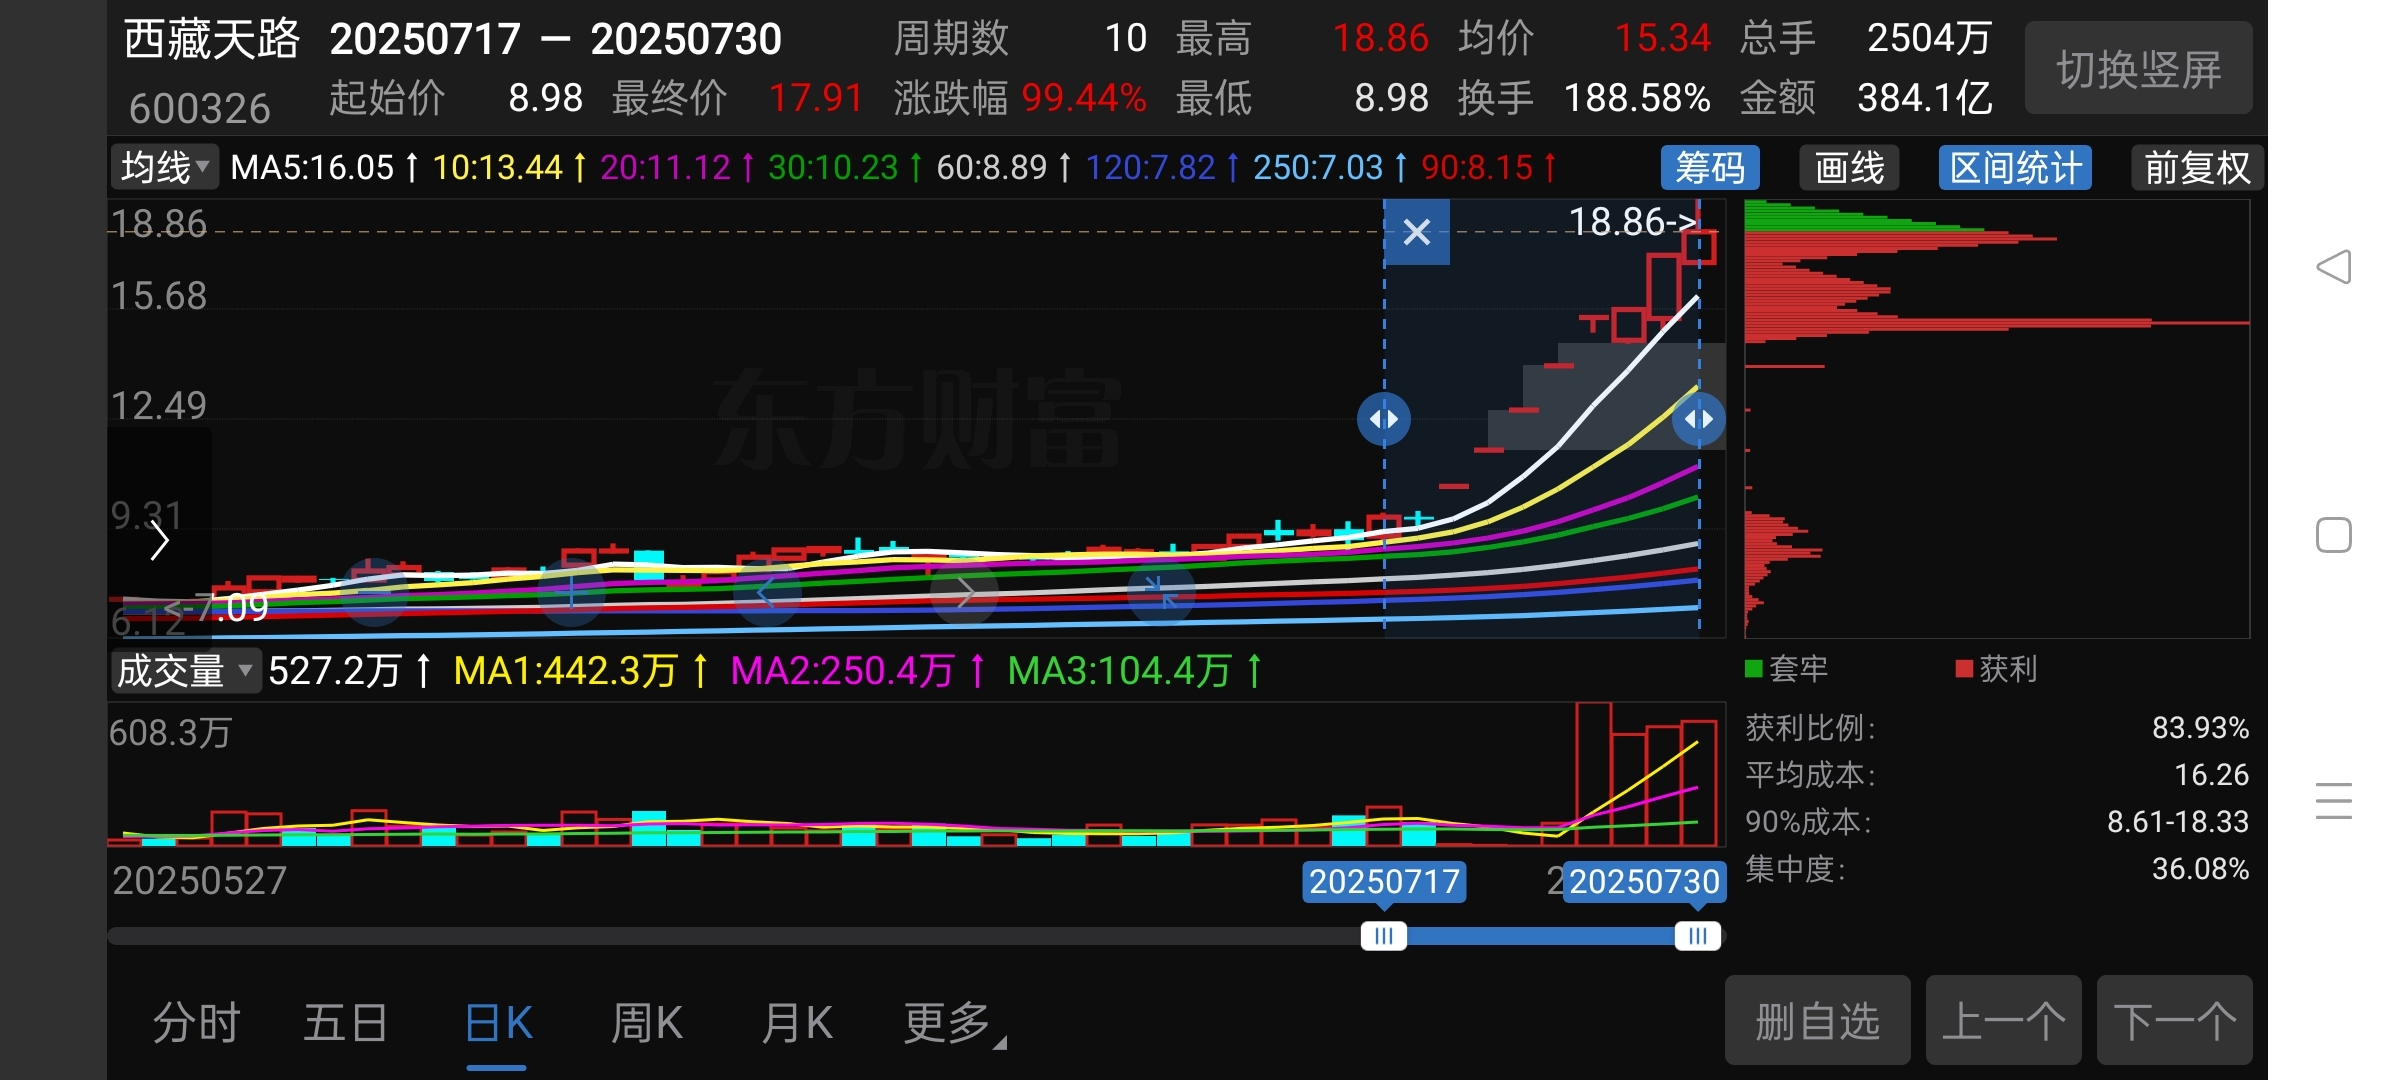Tap 切换竖屏 to switch to portrait

click(x=2139, y=68)
